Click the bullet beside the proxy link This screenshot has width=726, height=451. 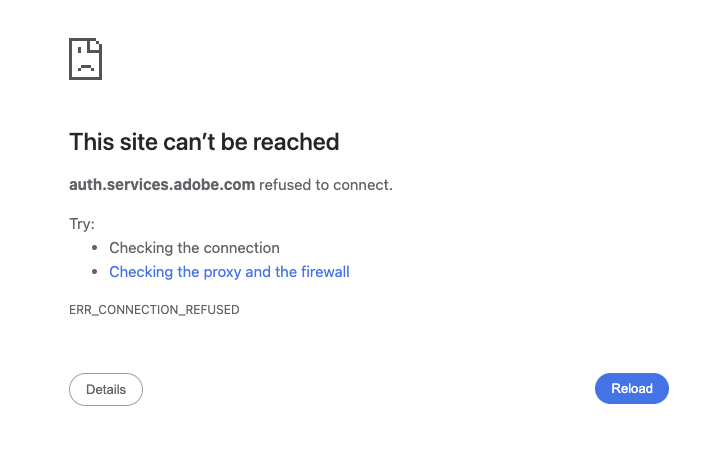[94, 272]
